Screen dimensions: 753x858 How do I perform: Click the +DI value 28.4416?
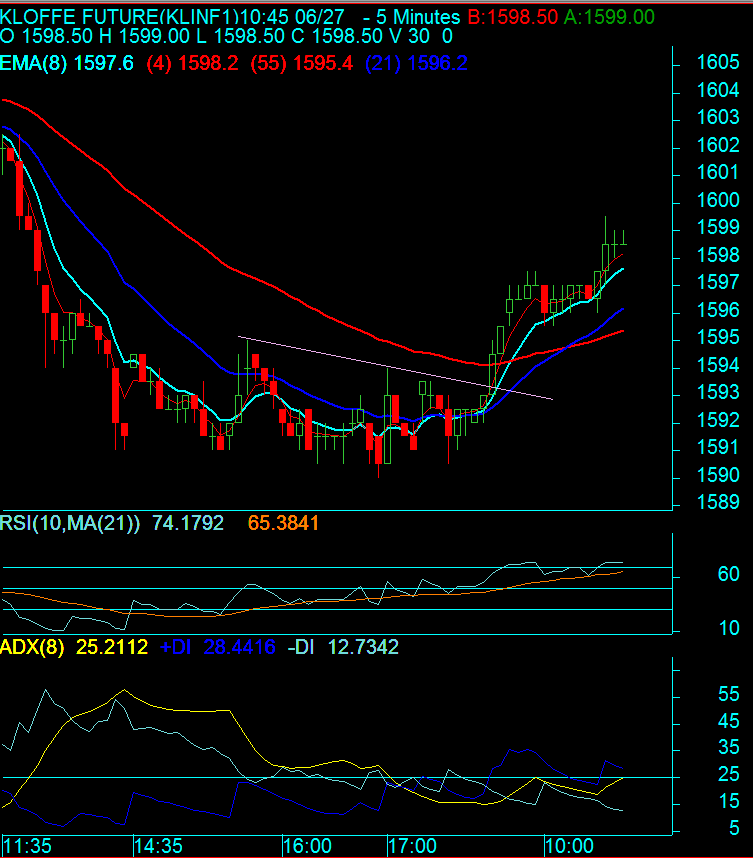point(239,647)
